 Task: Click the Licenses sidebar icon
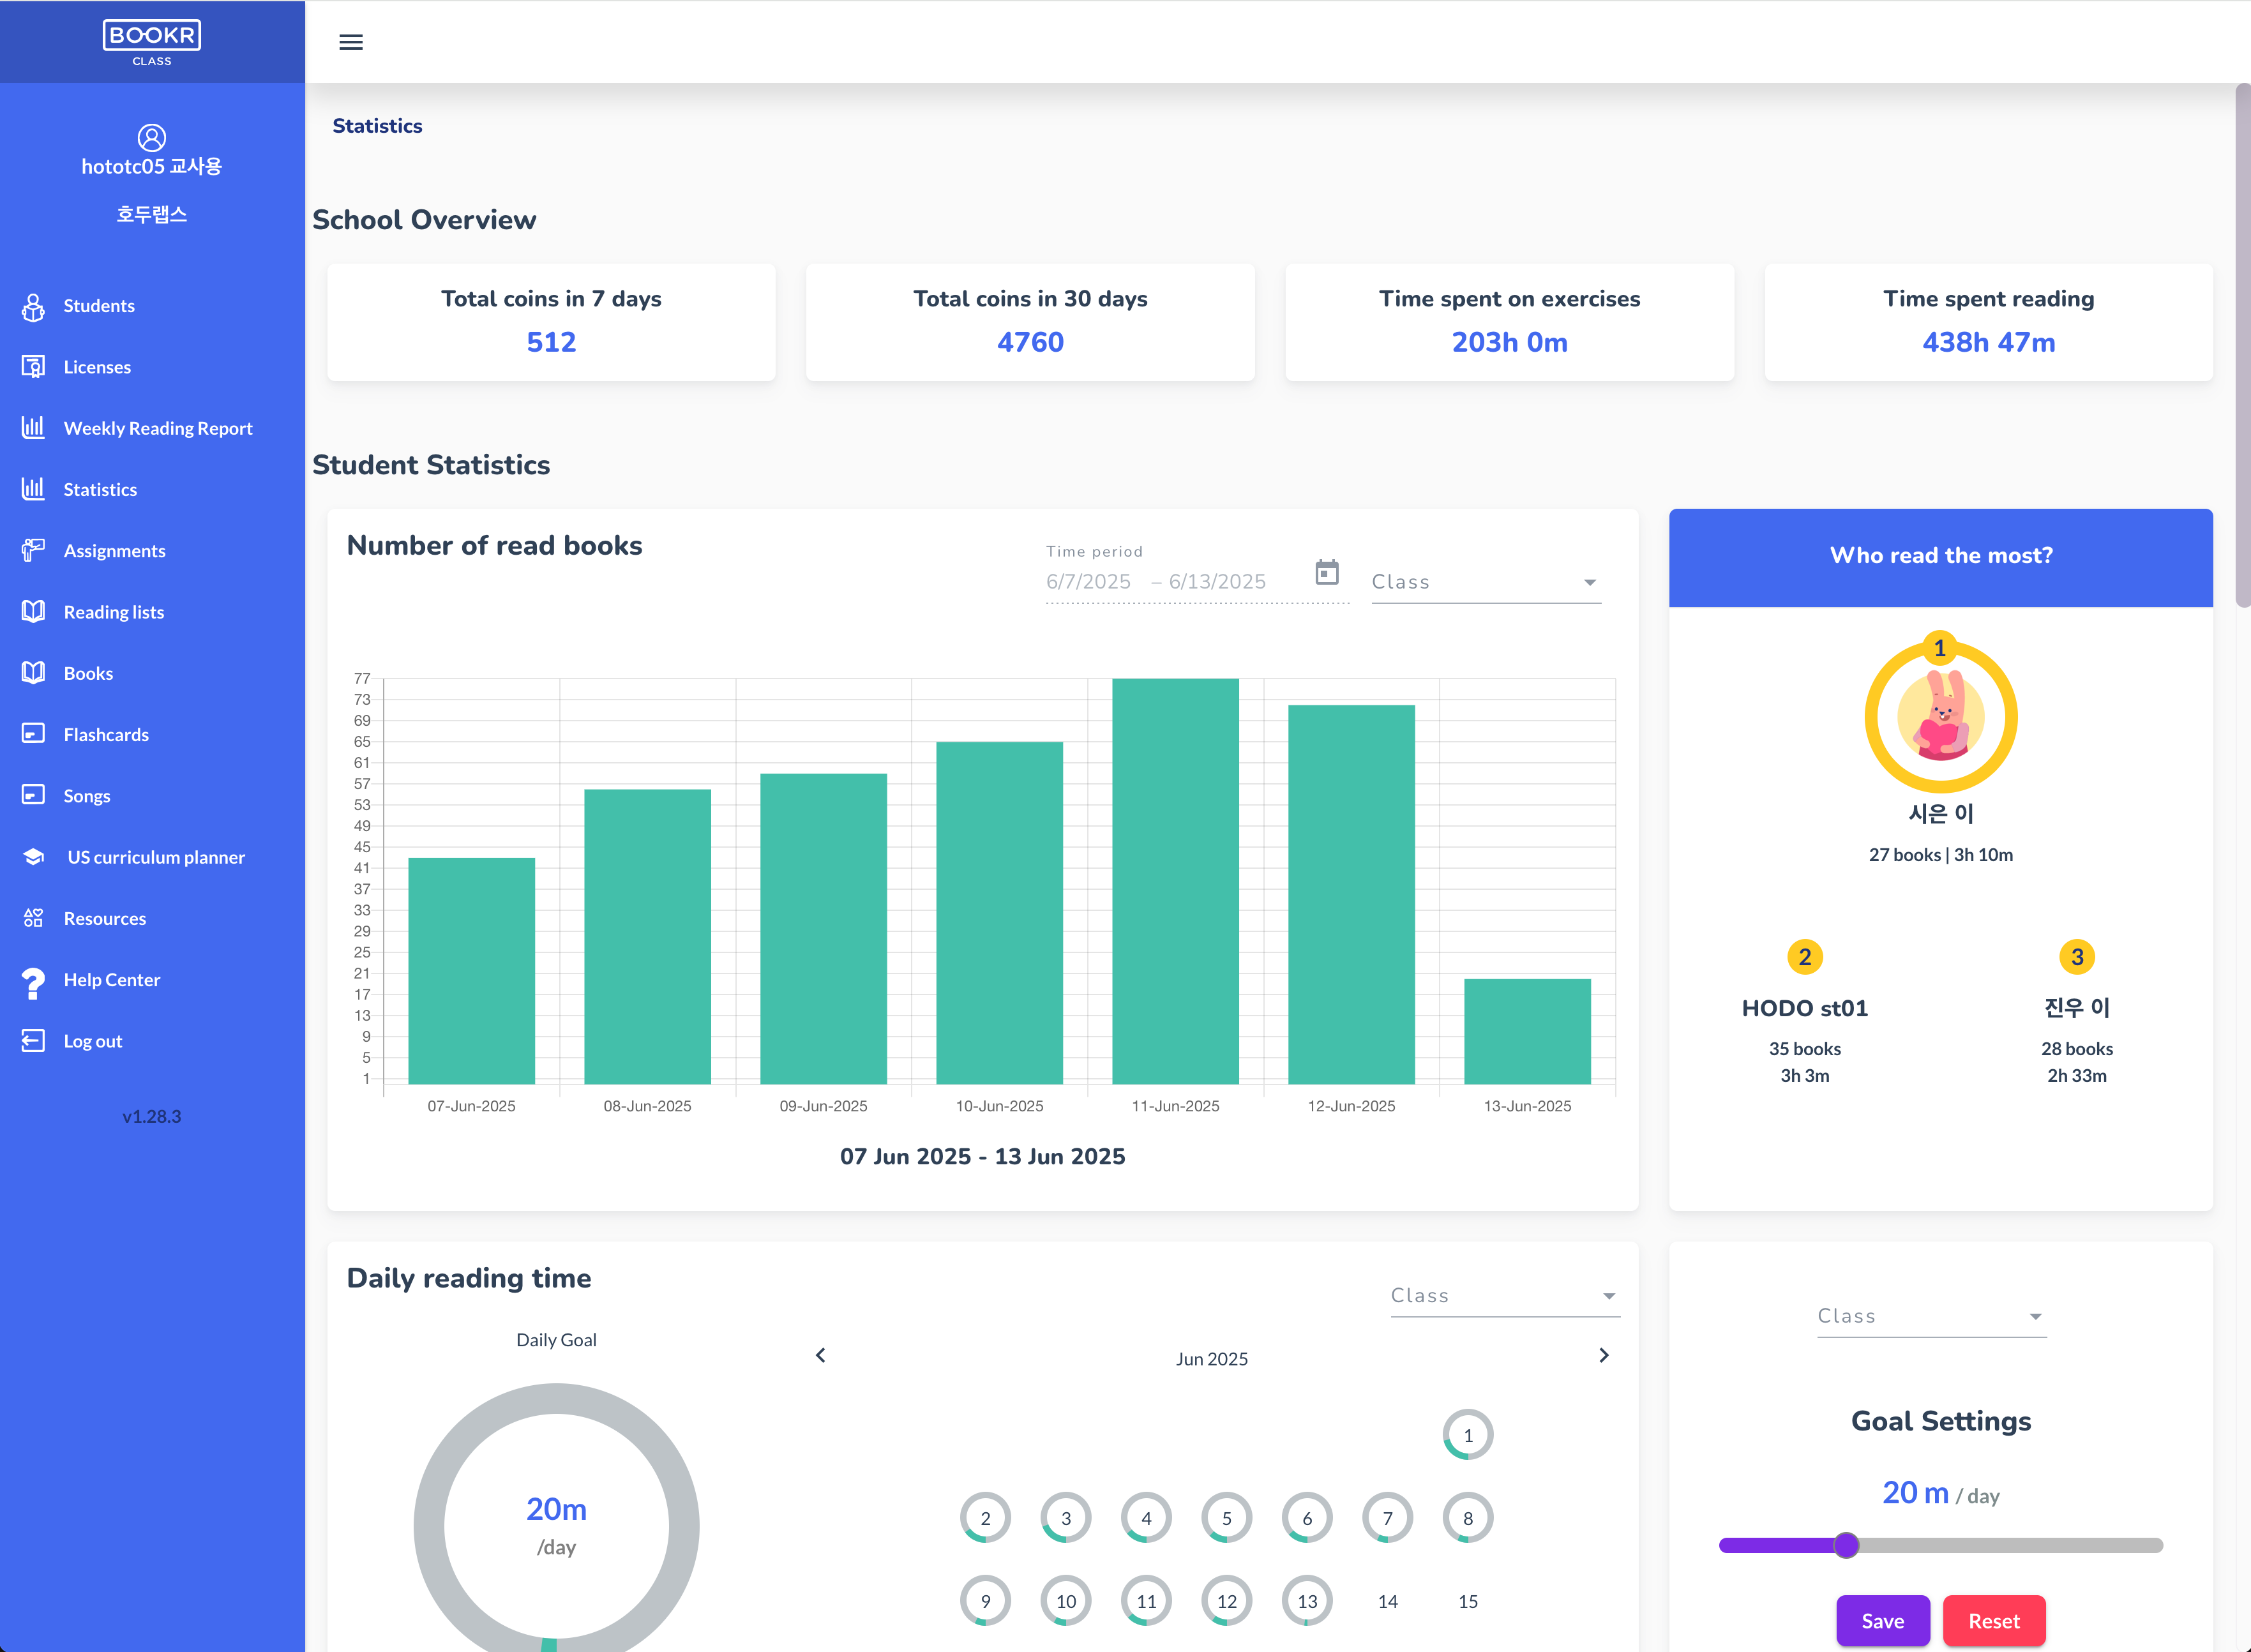tap(33, 367)
